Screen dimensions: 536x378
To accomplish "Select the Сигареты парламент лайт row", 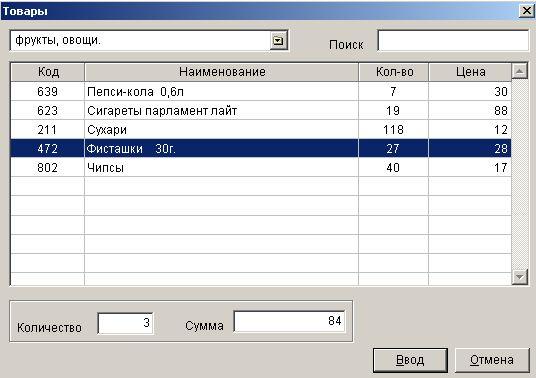I will [261, 110].
